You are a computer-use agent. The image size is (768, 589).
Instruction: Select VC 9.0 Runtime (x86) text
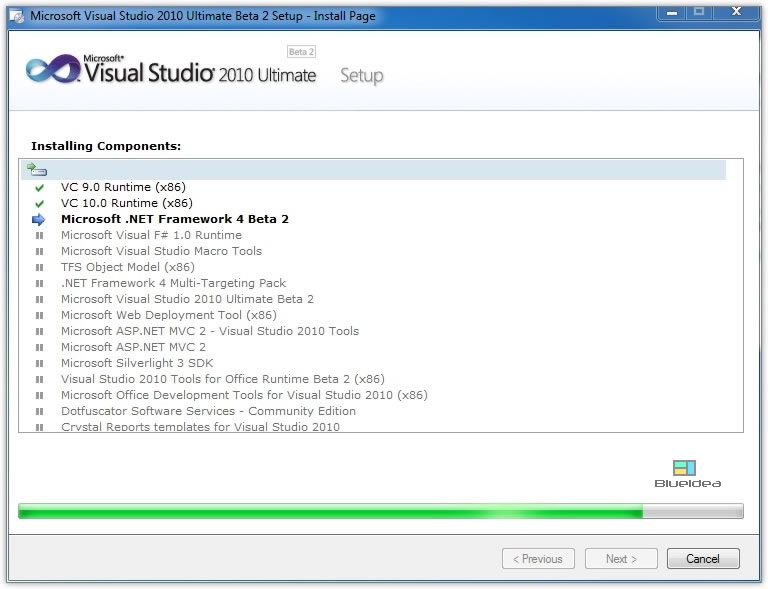tap(123, 188)
